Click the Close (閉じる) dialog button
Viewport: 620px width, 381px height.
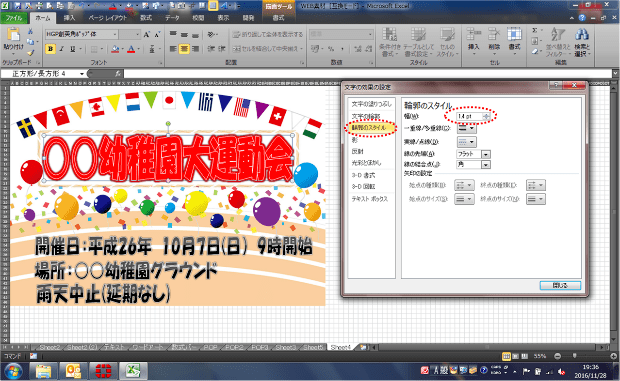click(x=560, y=285)
